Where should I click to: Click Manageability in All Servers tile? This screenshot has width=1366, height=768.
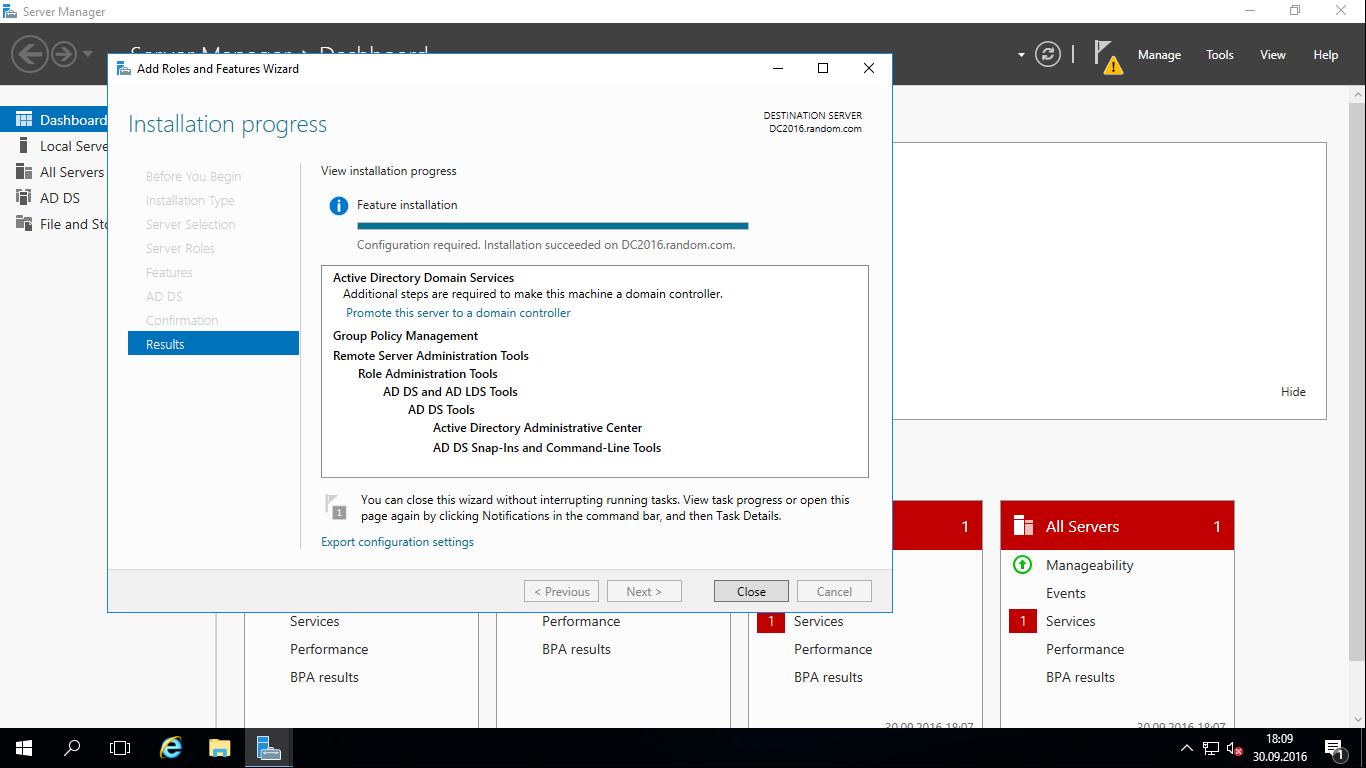[1089, 565]
